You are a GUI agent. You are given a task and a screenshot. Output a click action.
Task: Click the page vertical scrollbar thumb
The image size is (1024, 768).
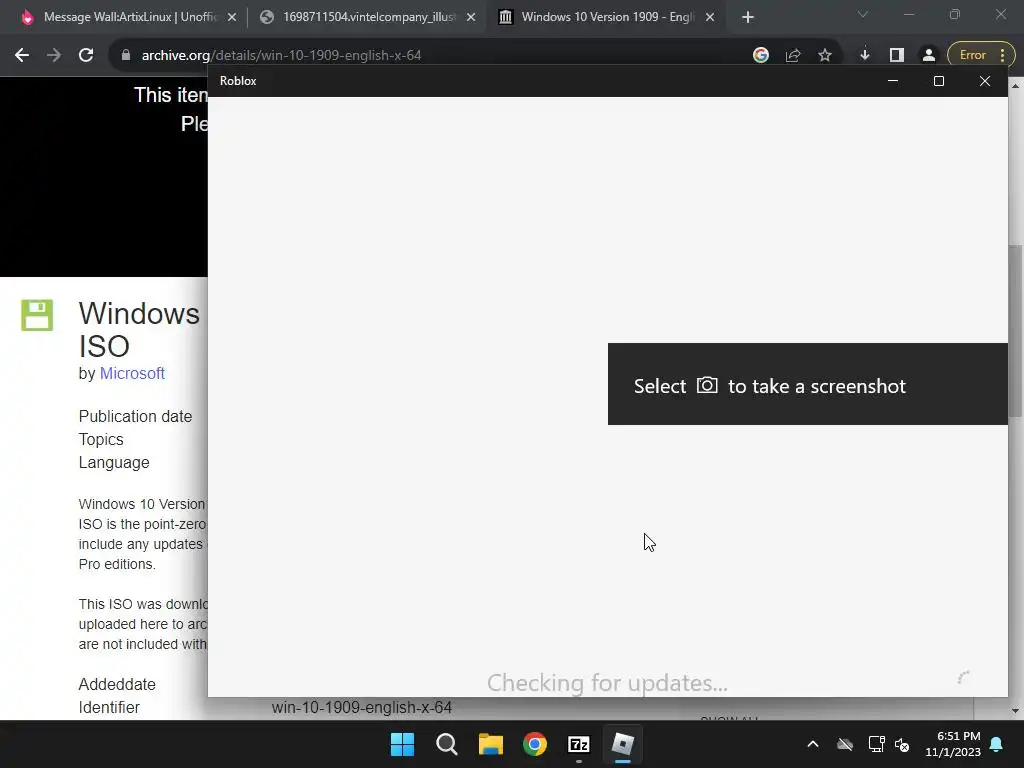tap(1016, 331)
